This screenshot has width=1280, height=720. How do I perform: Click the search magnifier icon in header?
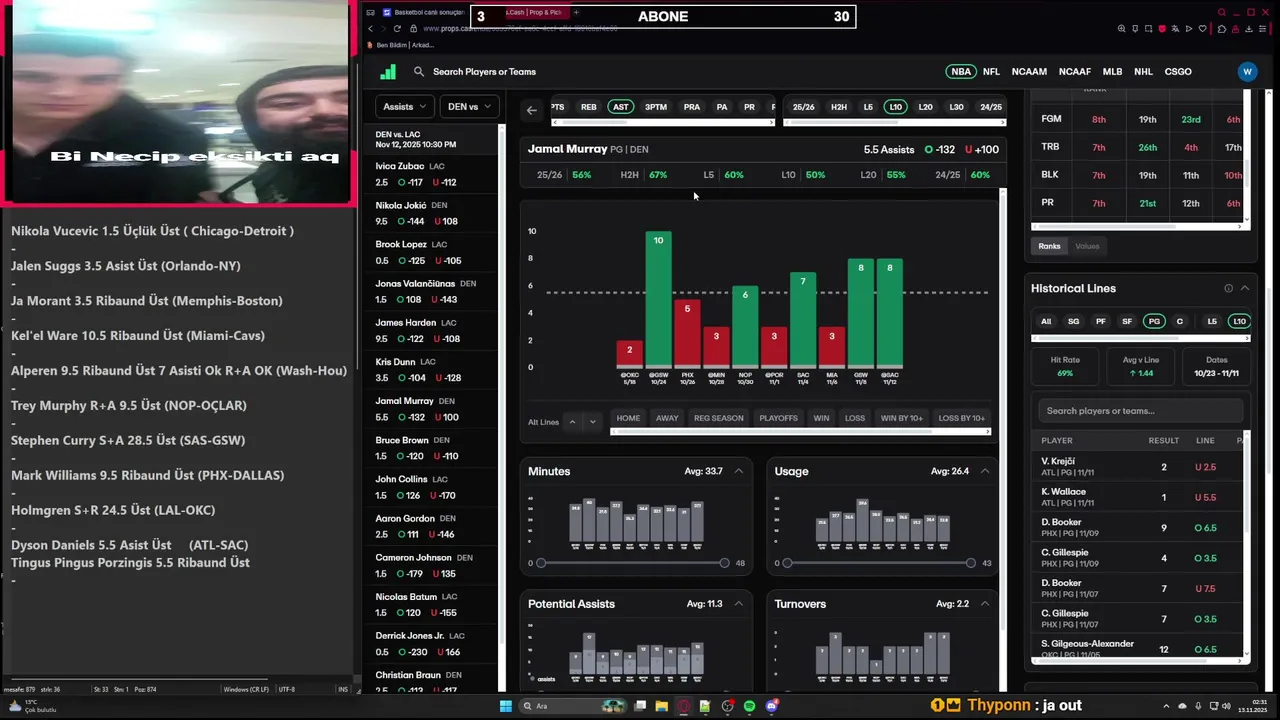(419, 72)
